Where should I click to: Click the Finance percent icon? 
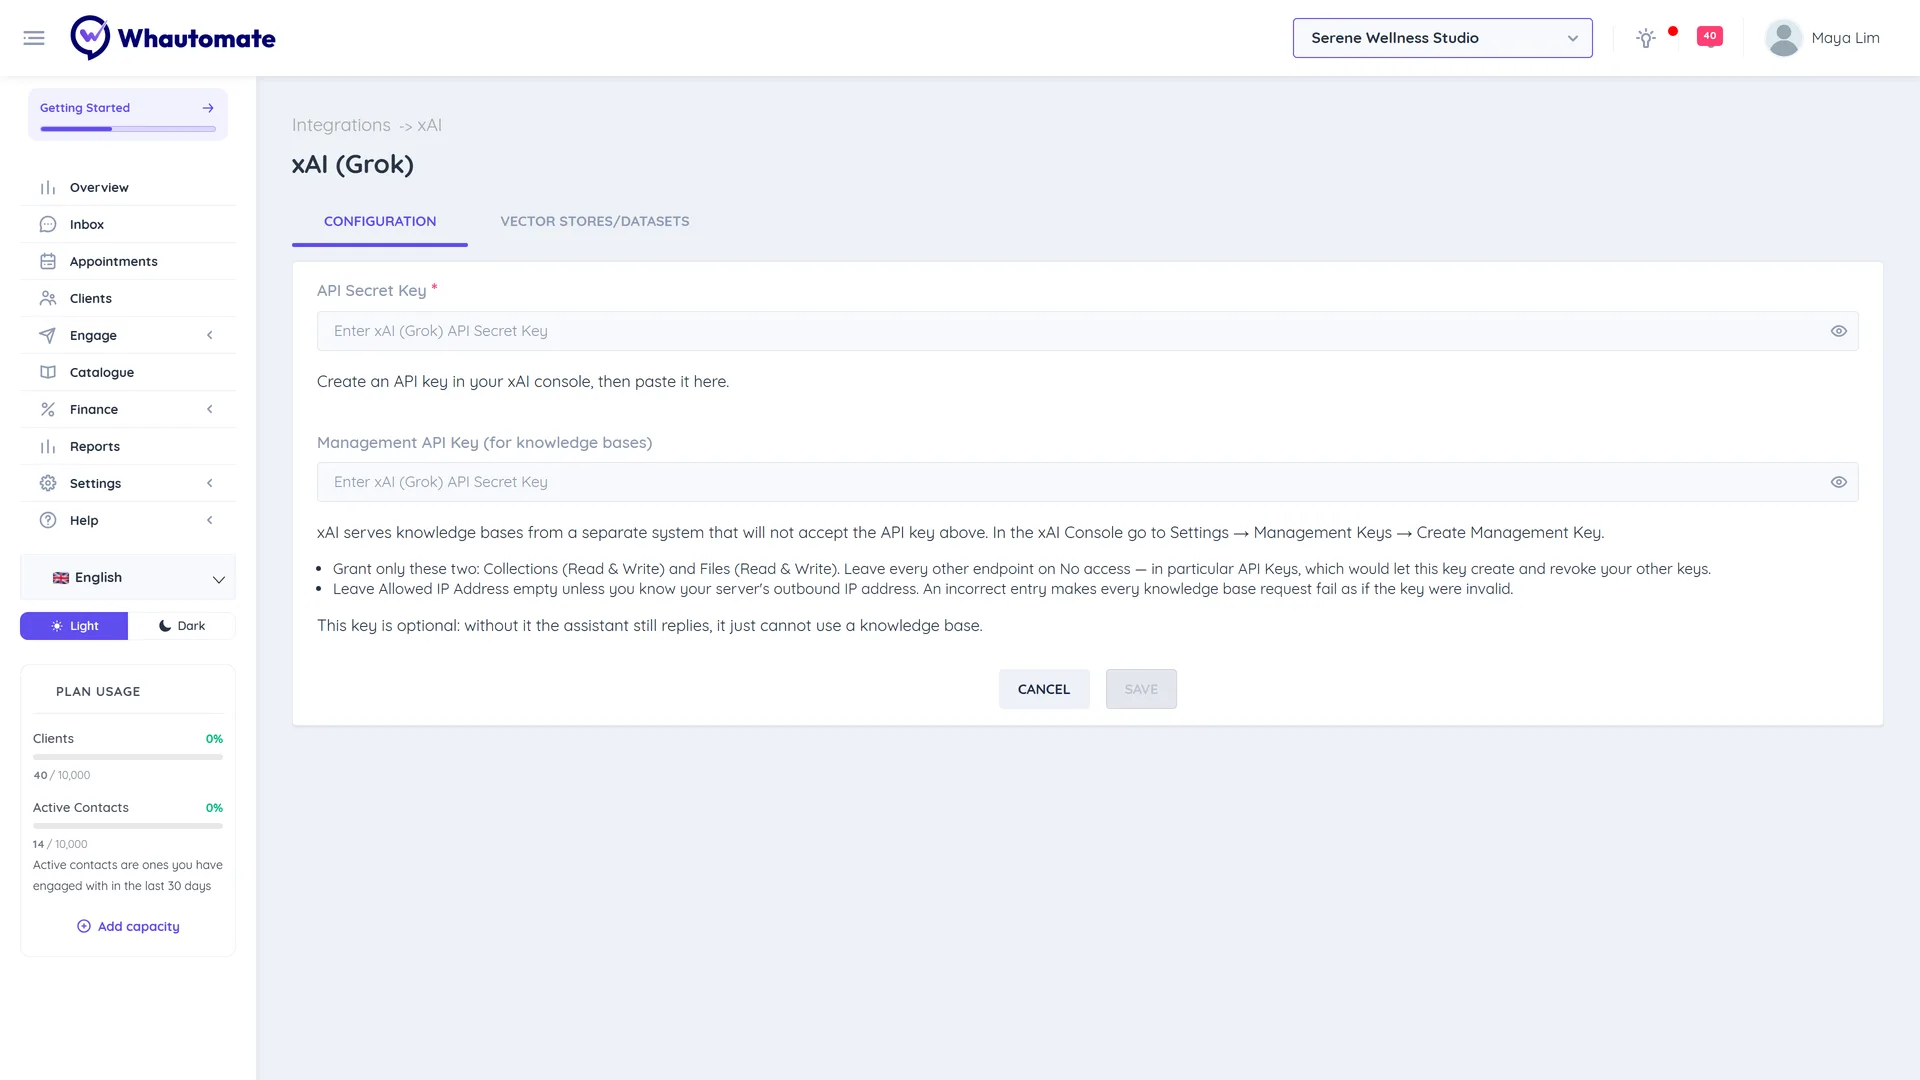(x=48, y=410)
